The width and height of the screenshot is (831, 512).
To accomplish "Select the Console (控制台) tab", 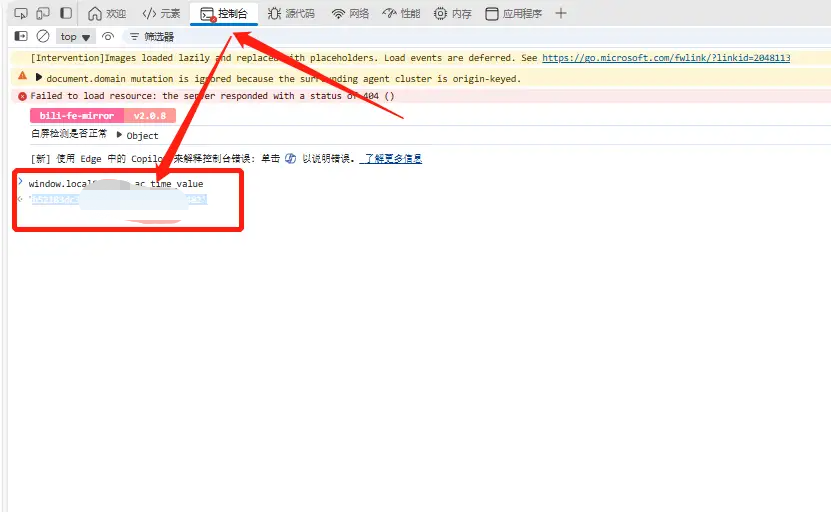I will coord(224,14).
